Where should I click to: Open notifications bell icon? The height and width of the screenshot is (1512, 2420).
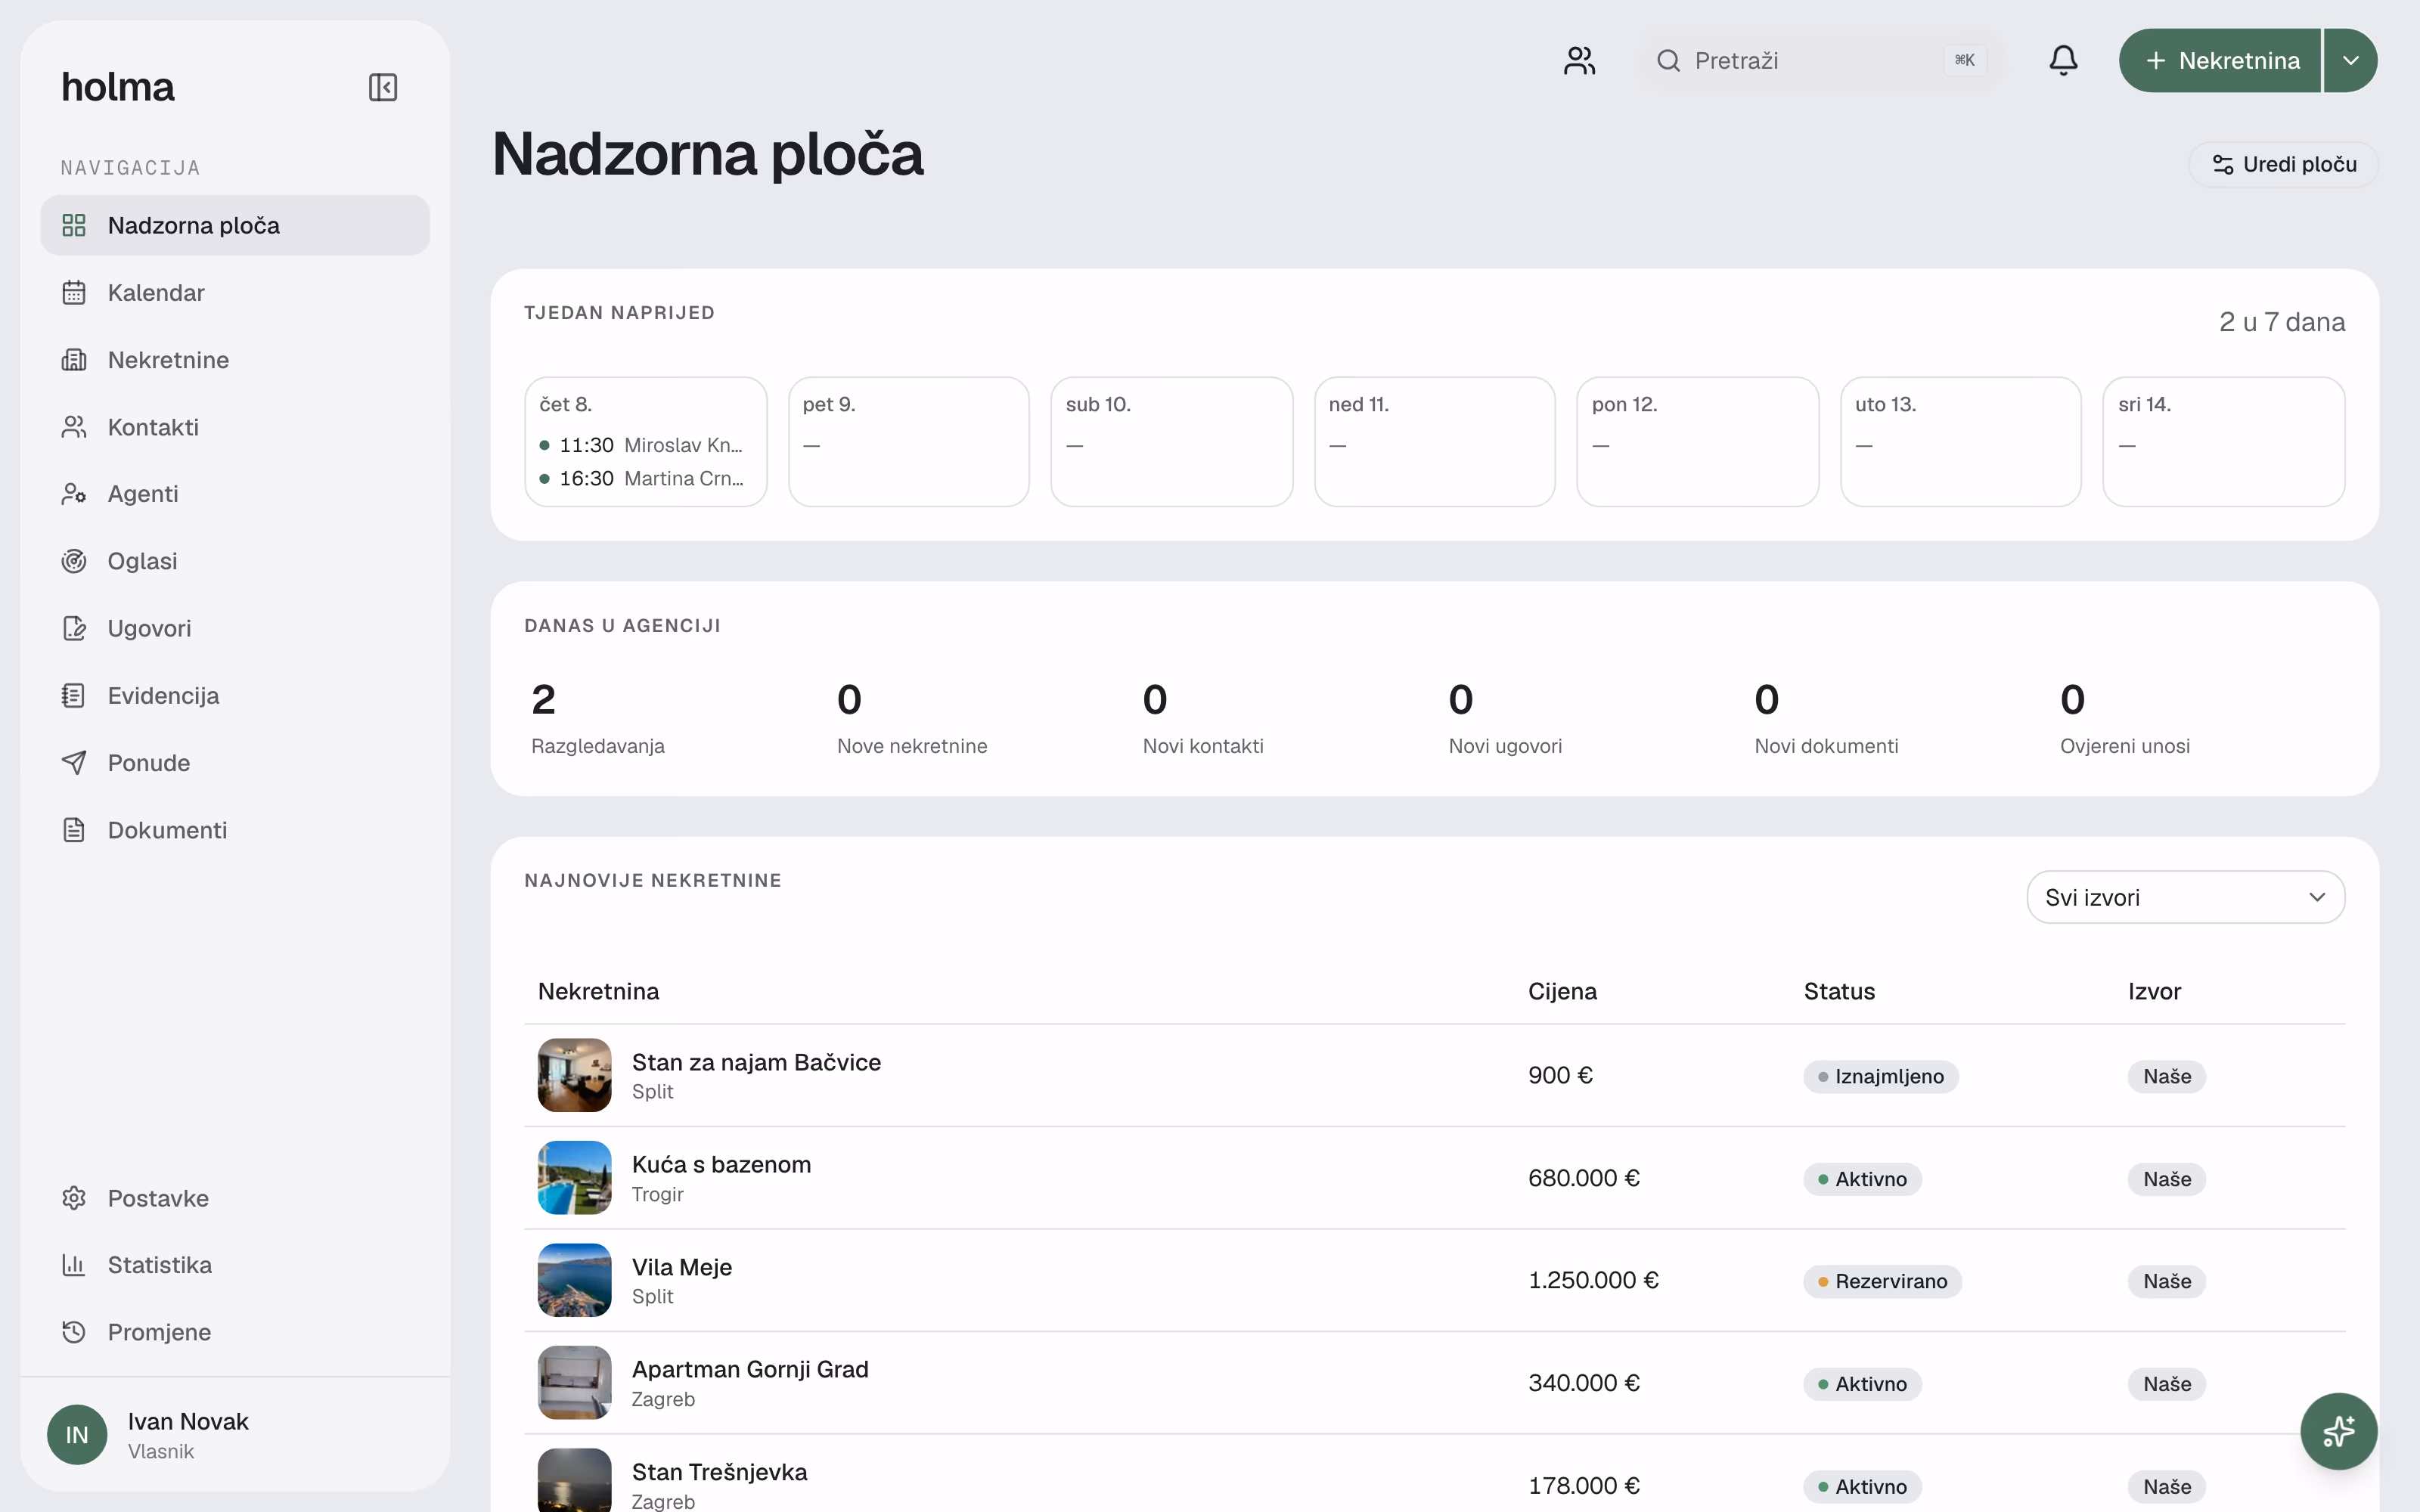click(2063, 60)
